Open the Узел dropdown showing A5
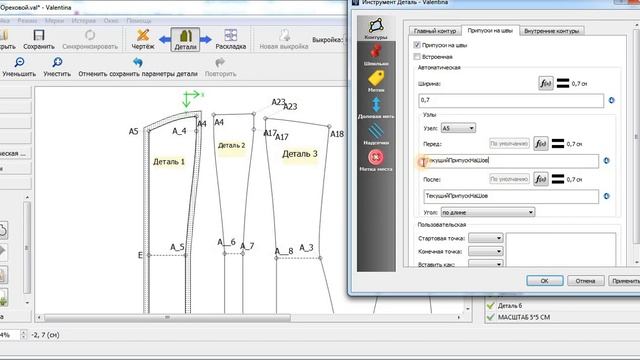This screenshot has height=360, width=640. pos(458,128)
